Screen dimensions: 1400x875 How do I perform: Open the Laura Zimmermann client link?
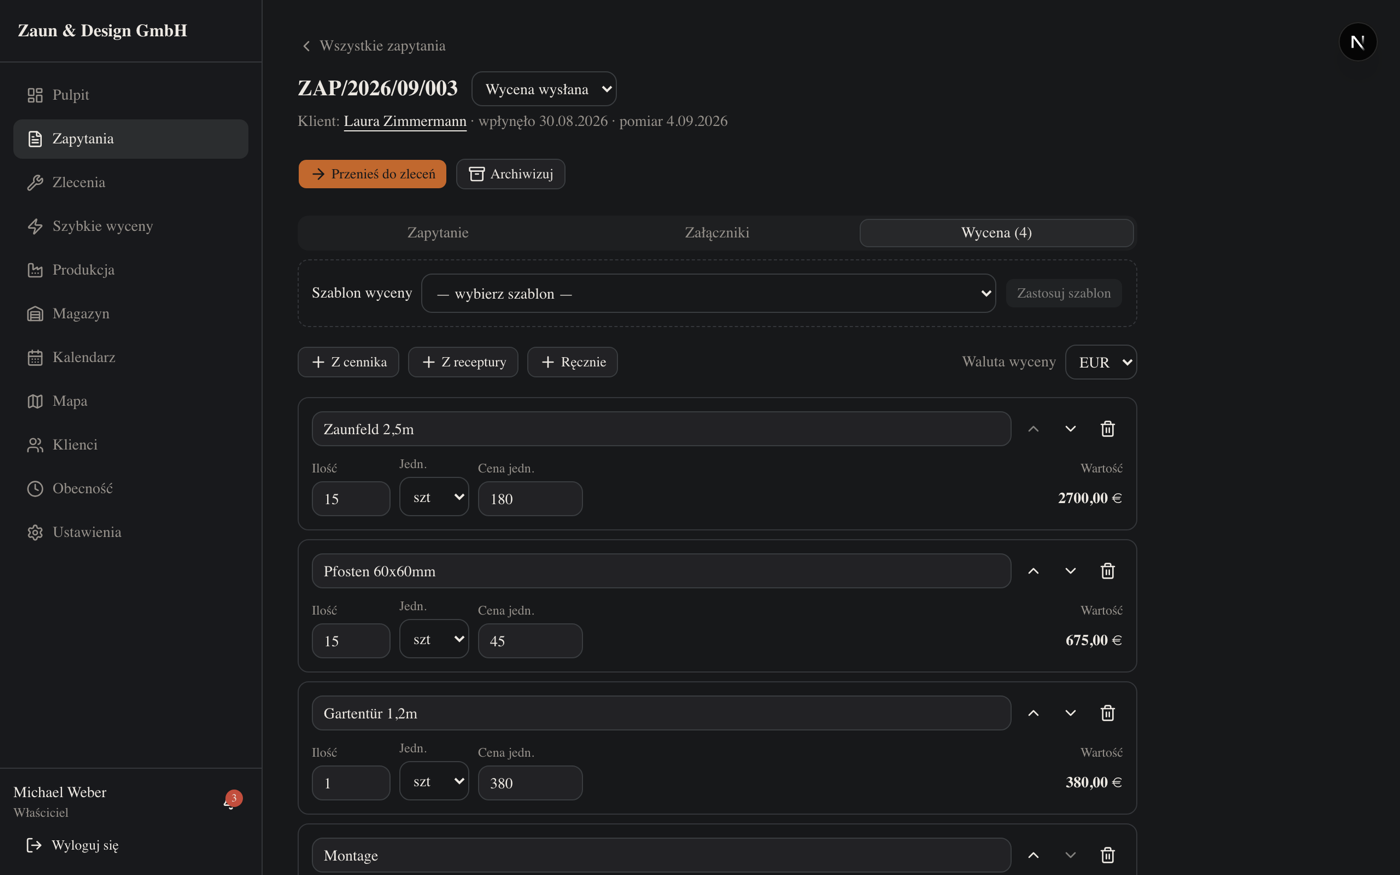405,121
